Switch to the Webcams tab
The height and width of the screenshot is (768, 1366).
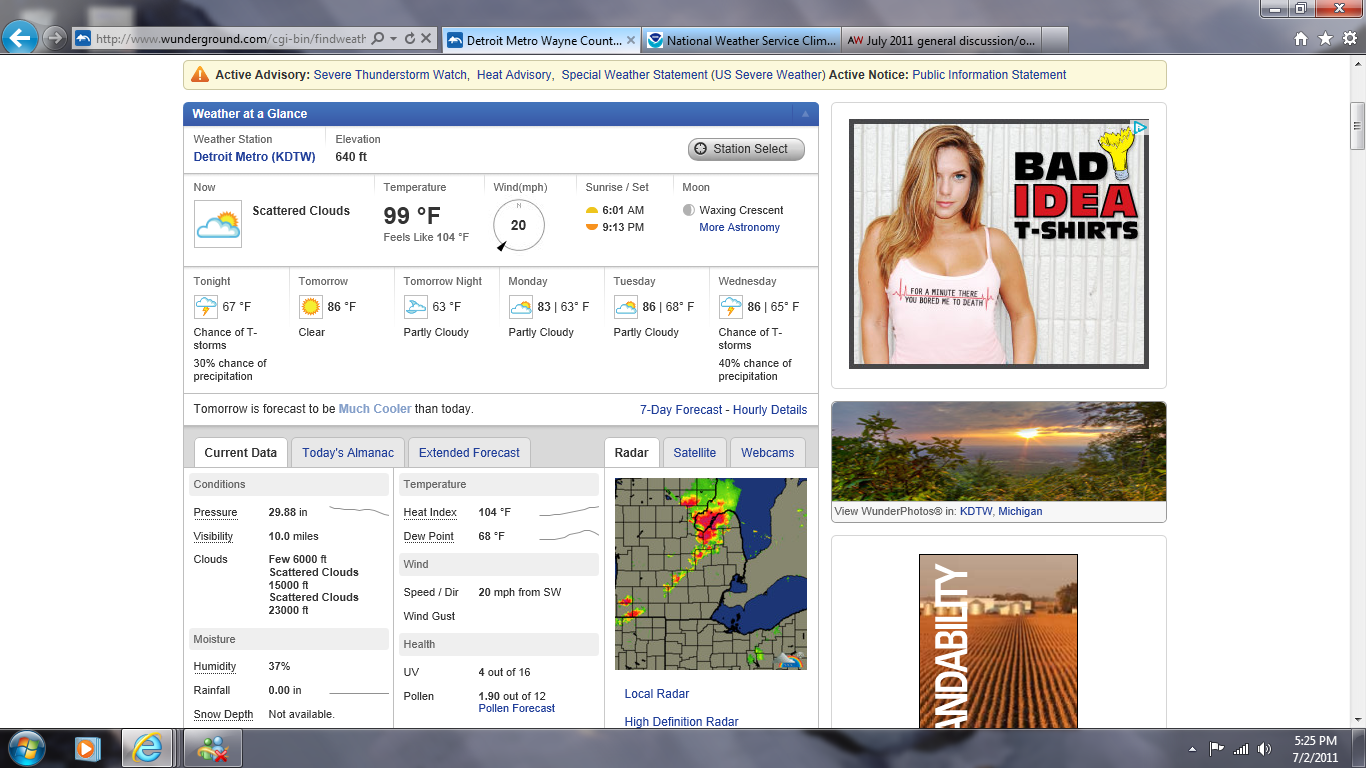[x=767, y=453]
